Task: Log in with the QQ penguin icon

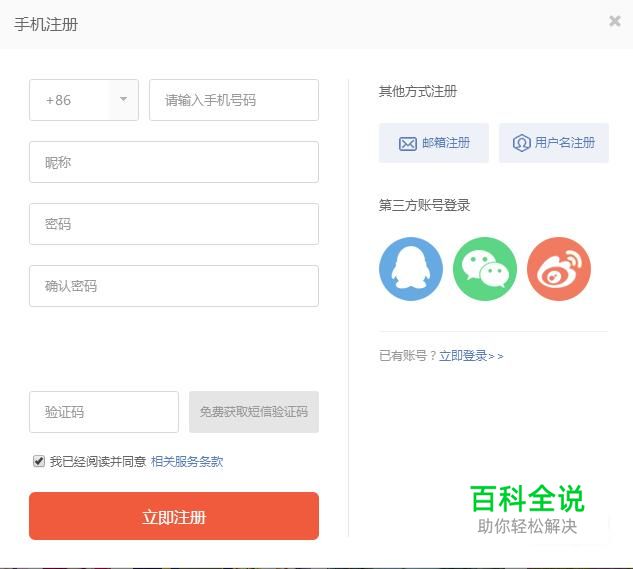Action: tap(411, 269)
